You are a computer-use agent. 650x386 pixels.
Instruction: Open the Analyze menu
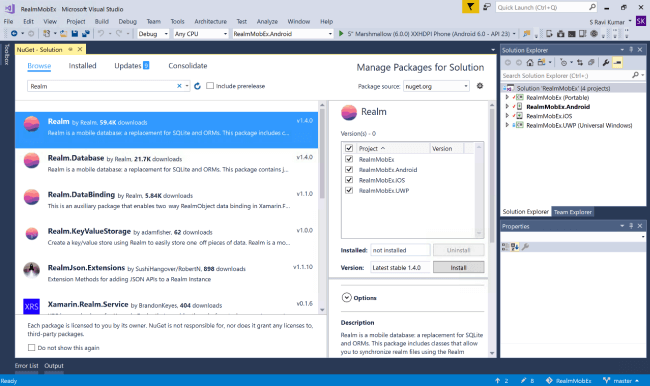(x=267, y=21)
